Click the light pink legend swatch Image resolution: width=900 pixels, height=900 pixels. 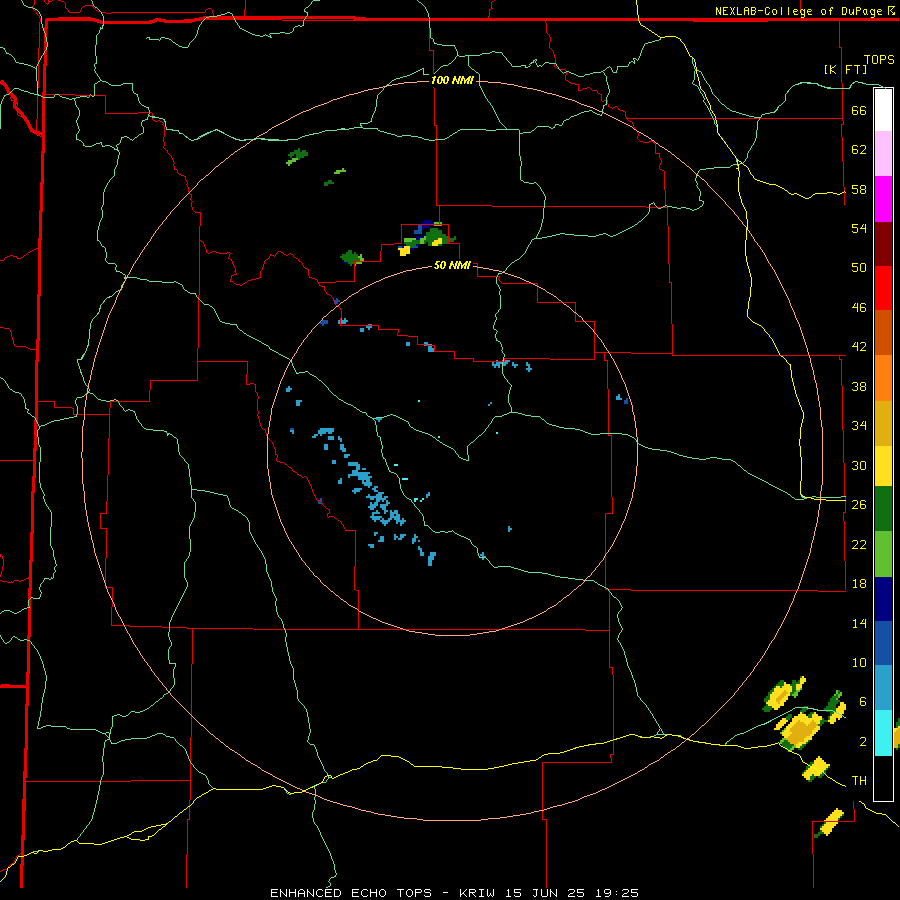click(x=883, y=153)
